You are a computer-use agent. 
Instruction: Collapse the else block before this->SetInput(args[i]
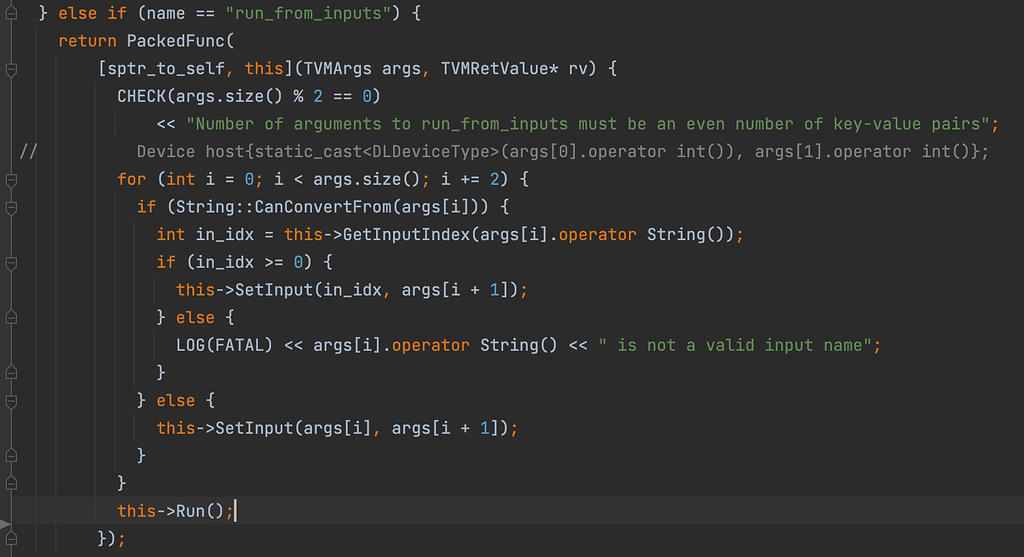(11, 401)
